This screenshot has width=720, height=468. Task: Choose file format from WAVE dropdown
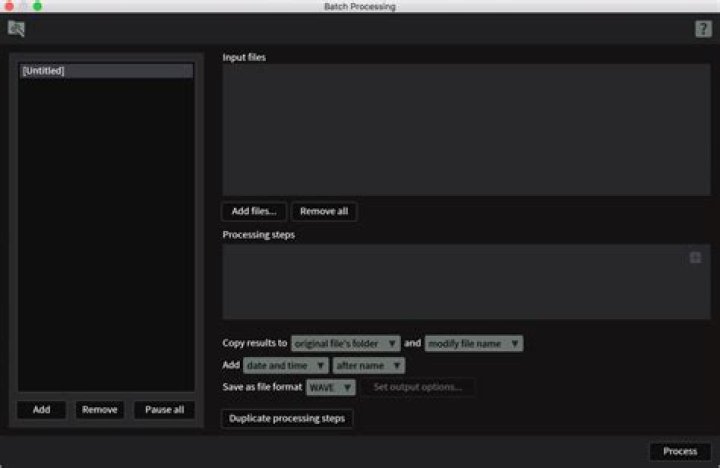[x=330, y=387]
